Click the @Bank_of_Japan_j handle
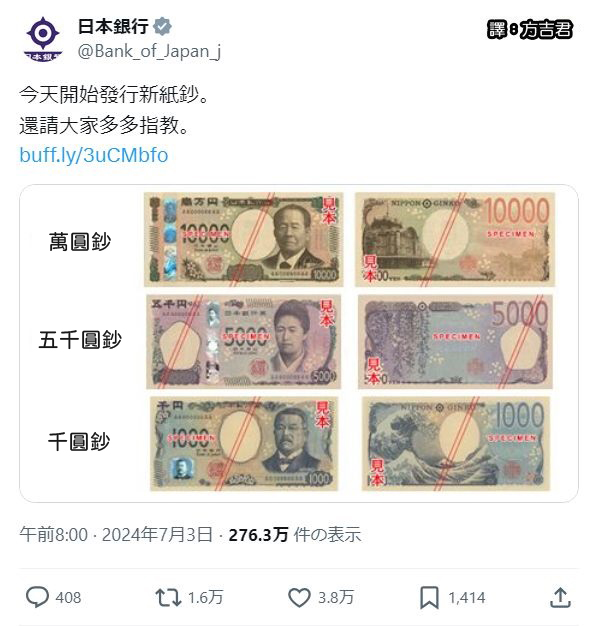Viewport: 598px width, 626px height. point(149,51)
